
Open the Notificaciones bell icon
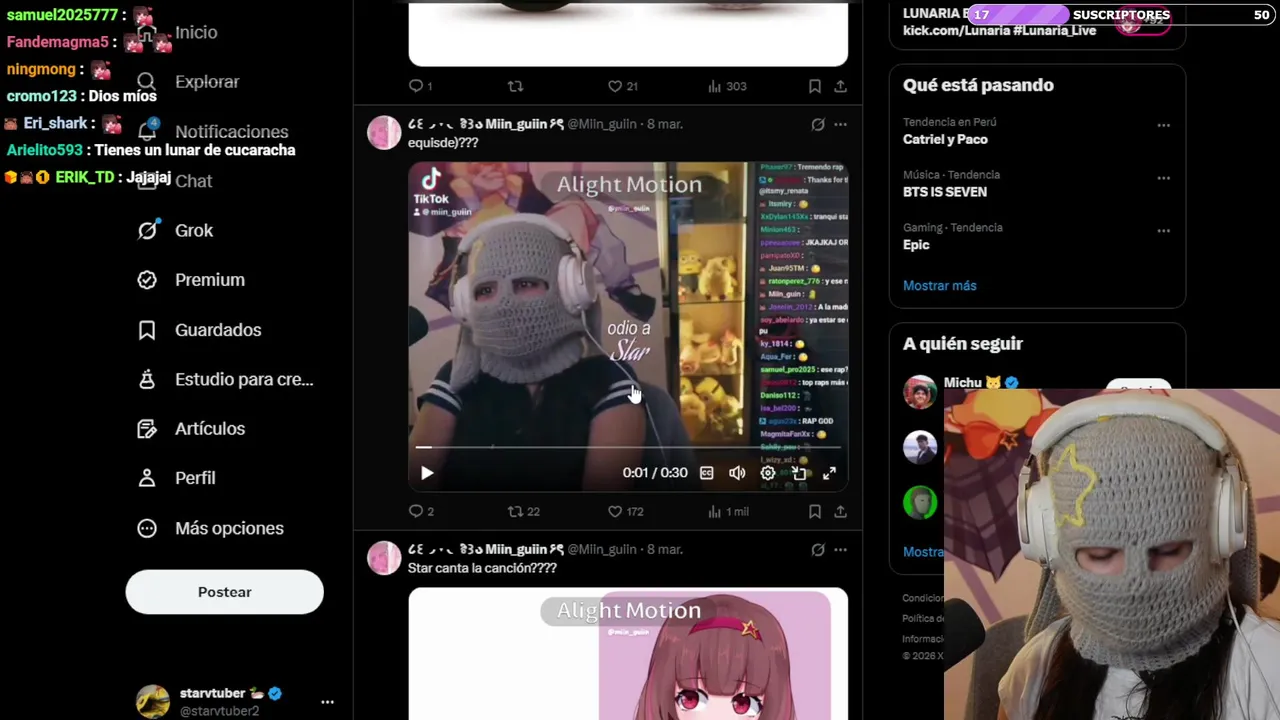pos(147,131)
